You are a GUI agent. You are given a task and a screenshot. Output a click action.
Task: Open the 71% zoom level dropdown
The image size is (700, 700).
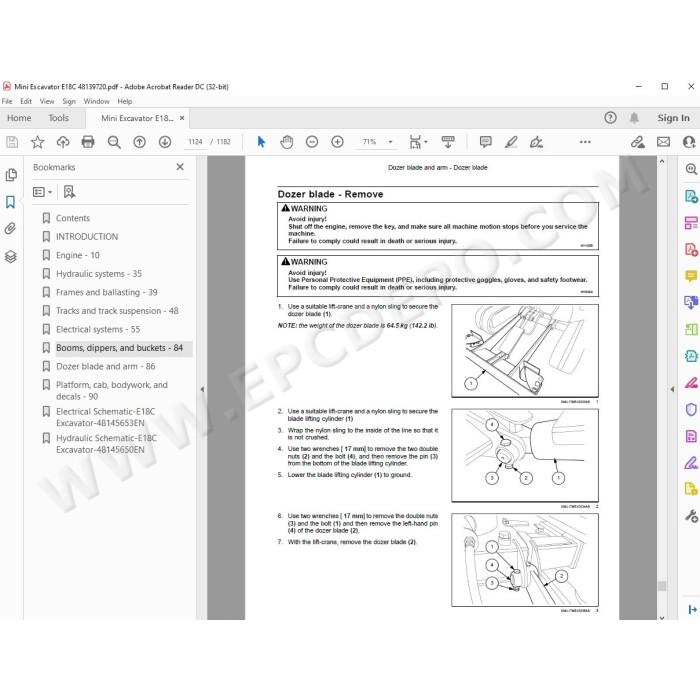coord(390,142)
